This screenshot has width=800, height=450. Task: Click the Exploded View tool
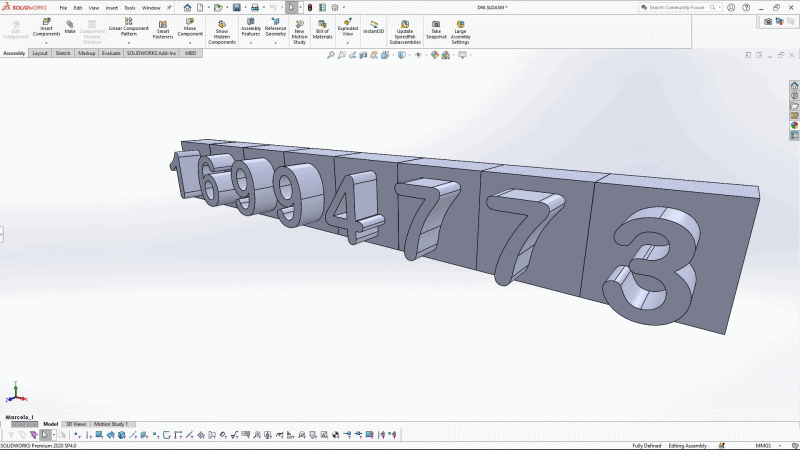(x=347, y=28)
